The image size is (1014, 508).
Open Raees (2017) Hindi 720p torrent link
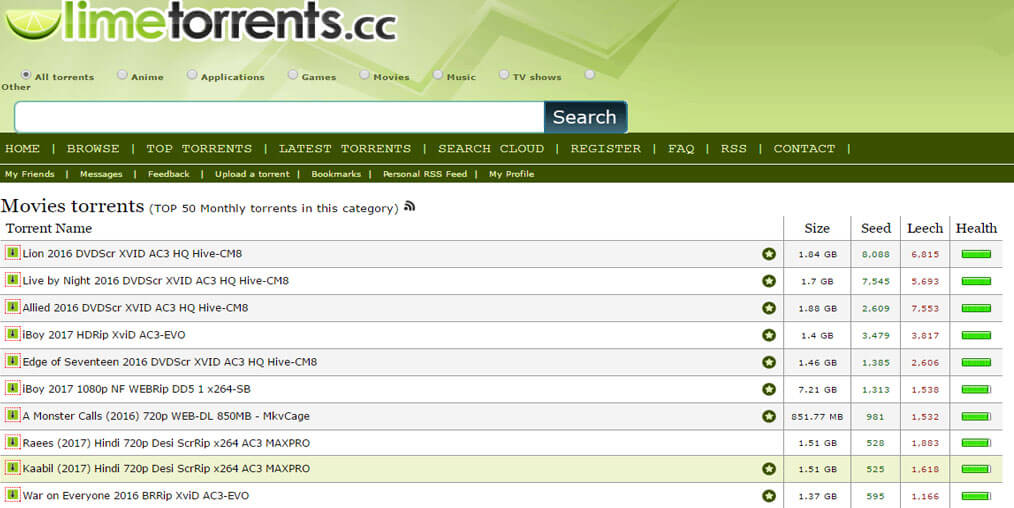point(166,443)
